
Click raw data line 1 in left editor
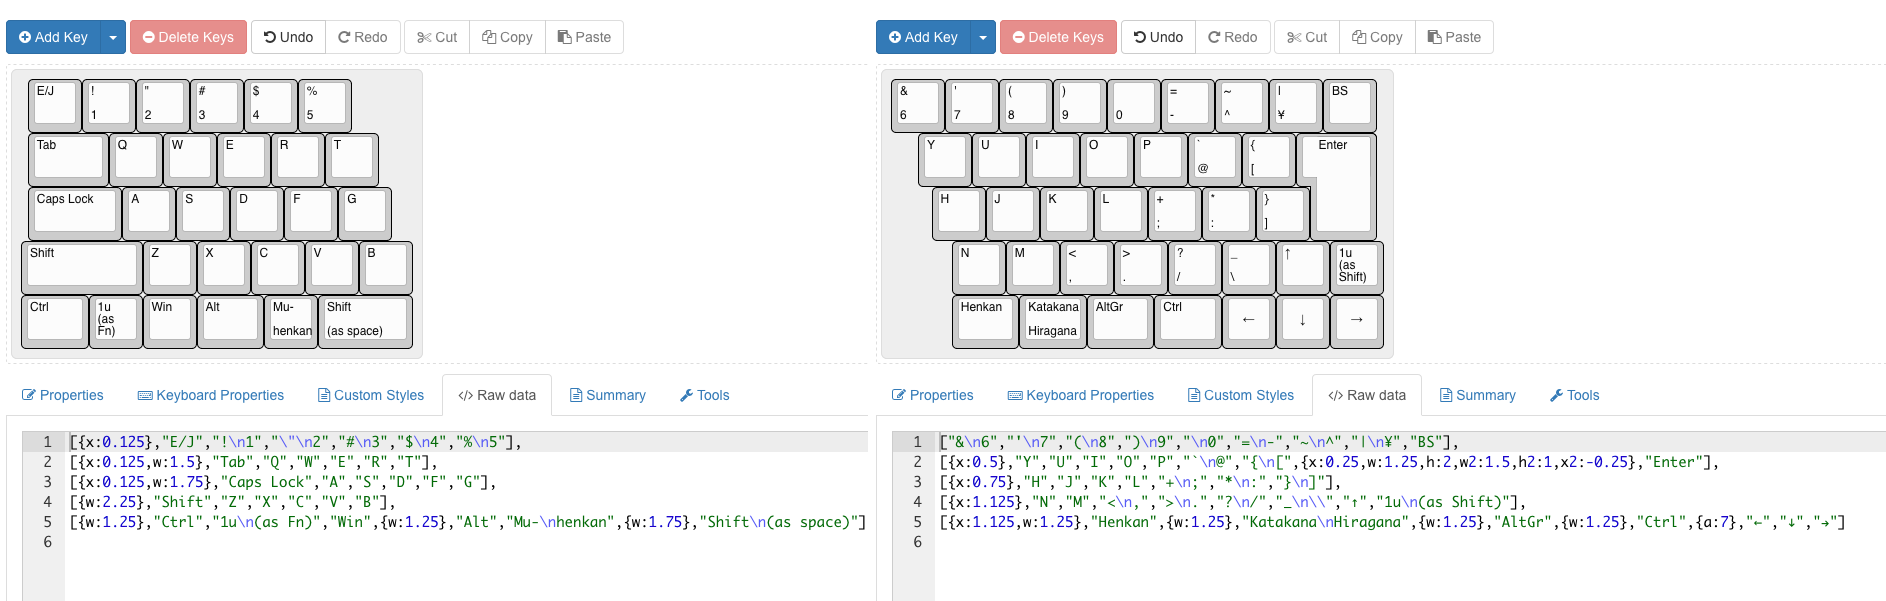coord(466,441)
